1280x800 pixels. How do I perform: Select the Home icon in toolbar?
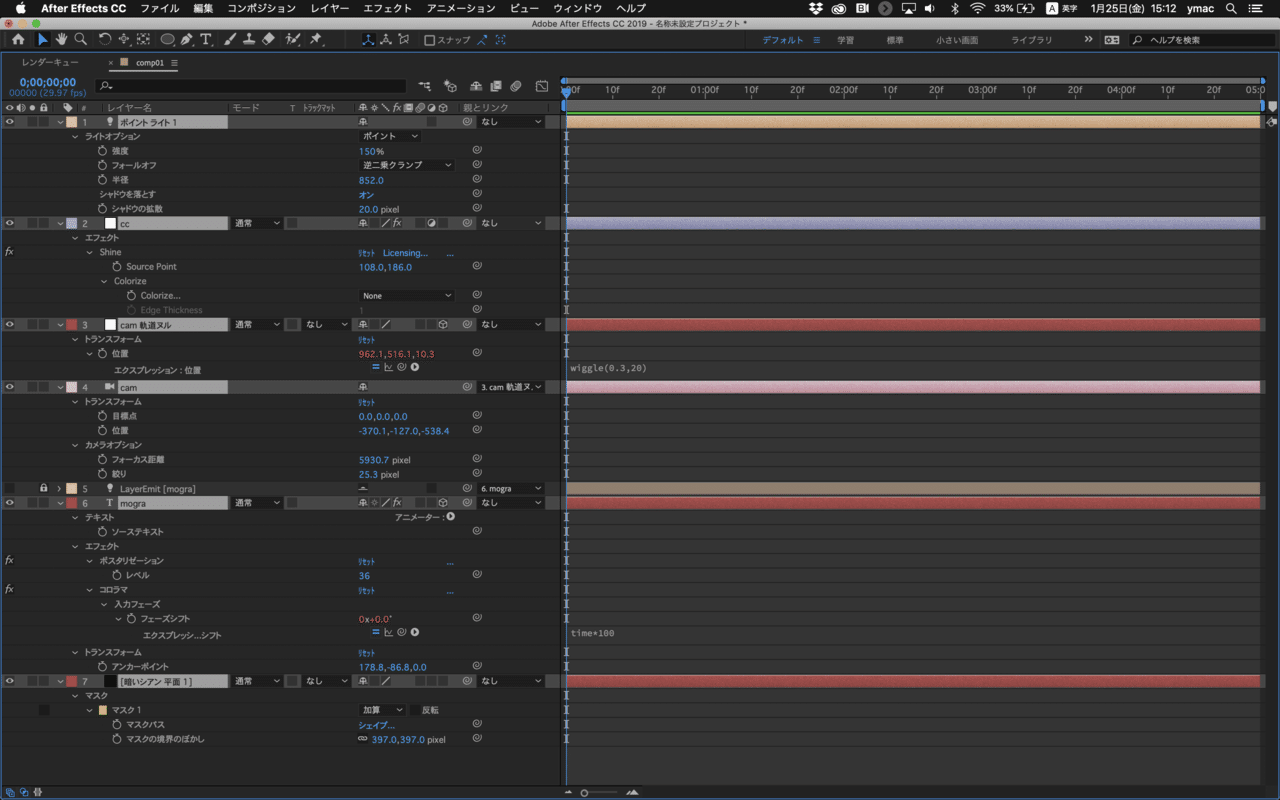[18, 40]
